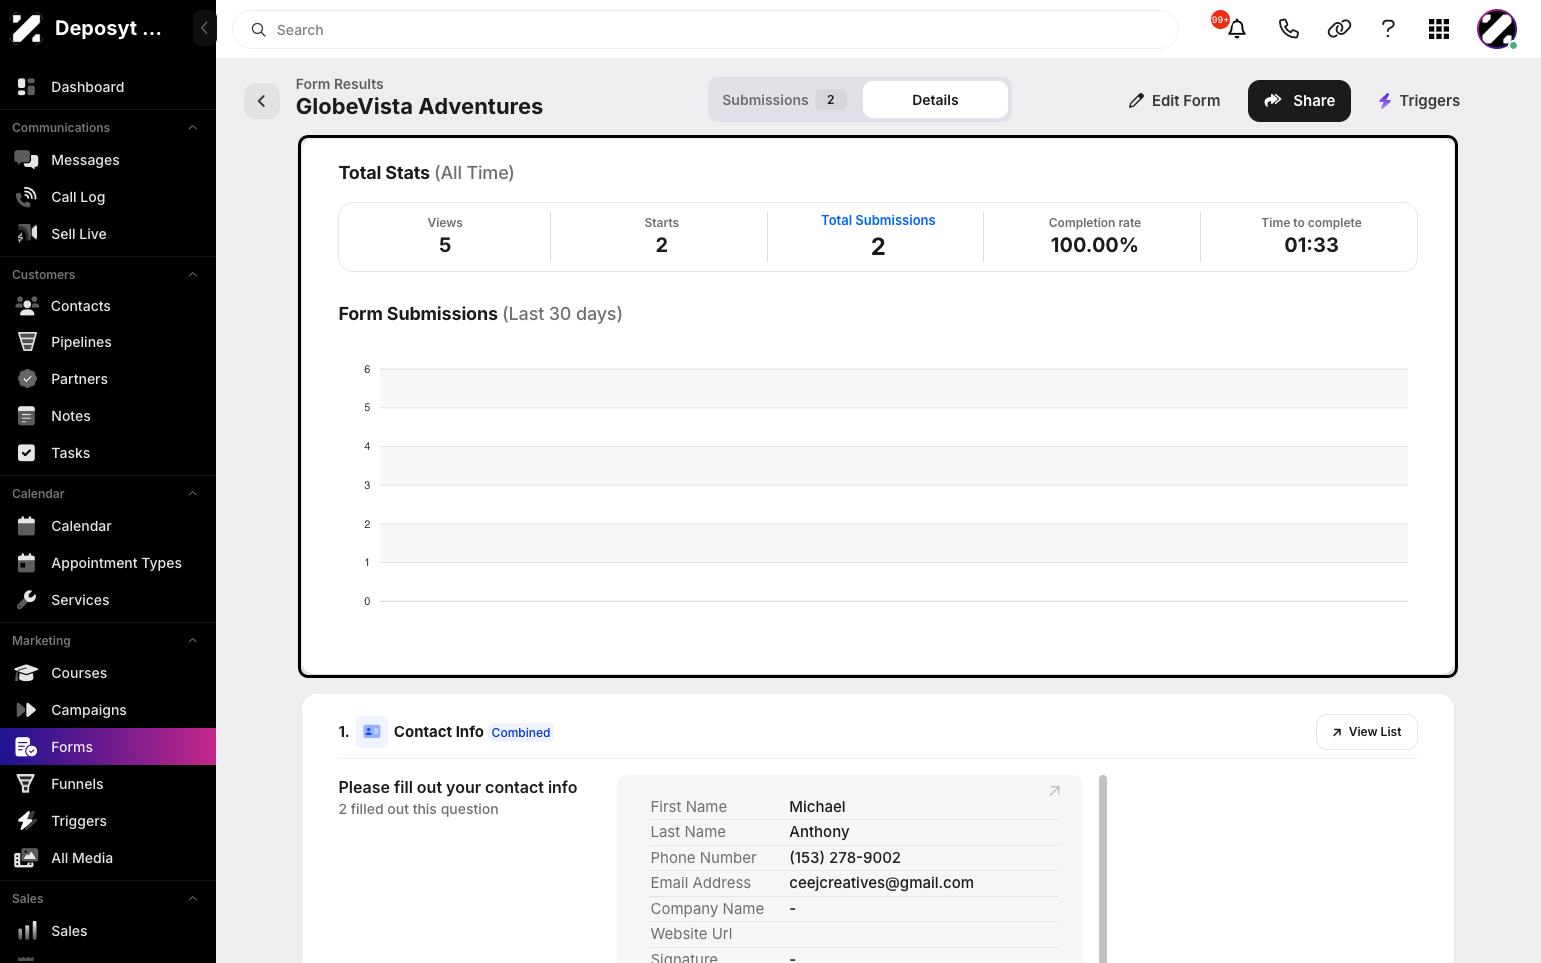Open the help question mark icon
Image resolution: width=1541 pixels, height=963 pixels.
(1388, 29)
